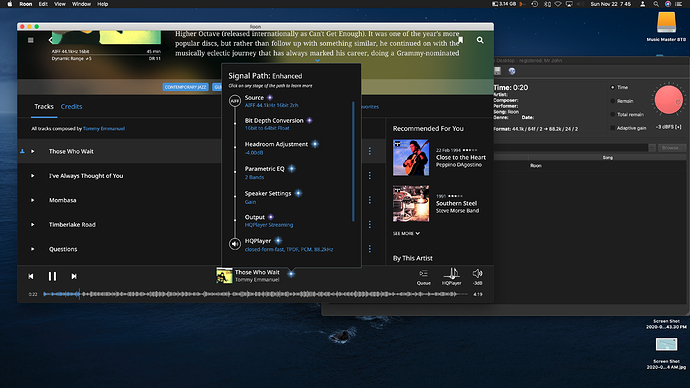690x388 pixels.
Task: Select the Remain radio button
Action: tap(613, 101)
